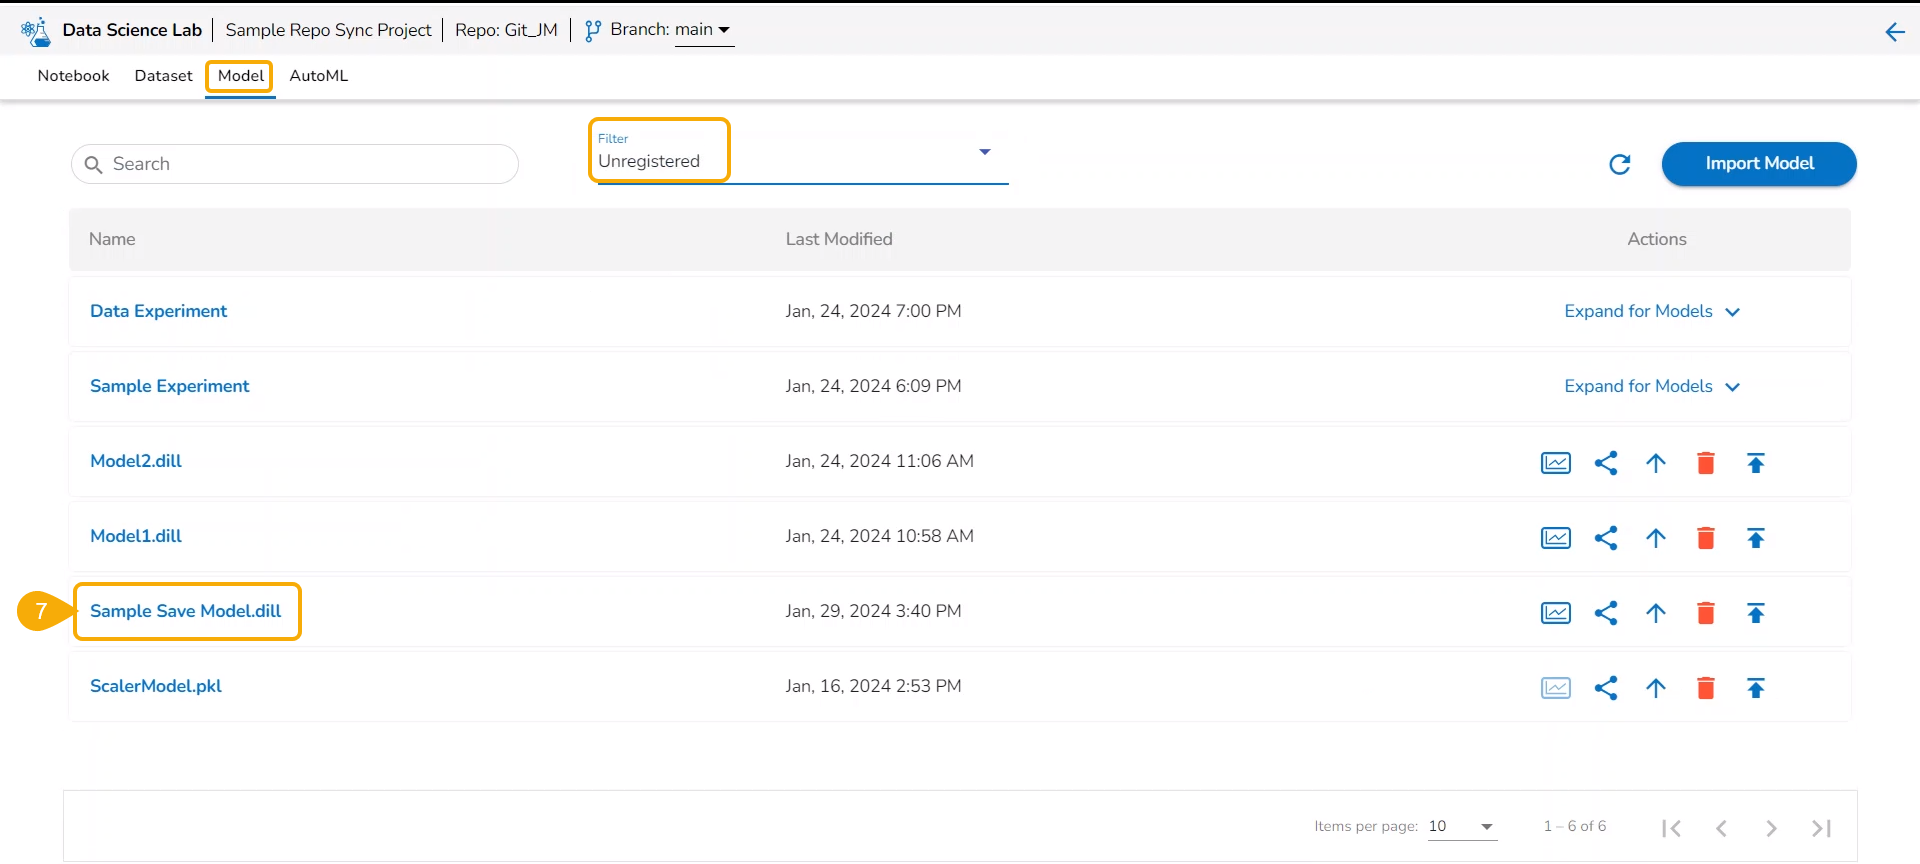The width and height of the screenshot is (1920, 864).
Task: Share the Model1.dill model
Action: tap(1605, 538)
